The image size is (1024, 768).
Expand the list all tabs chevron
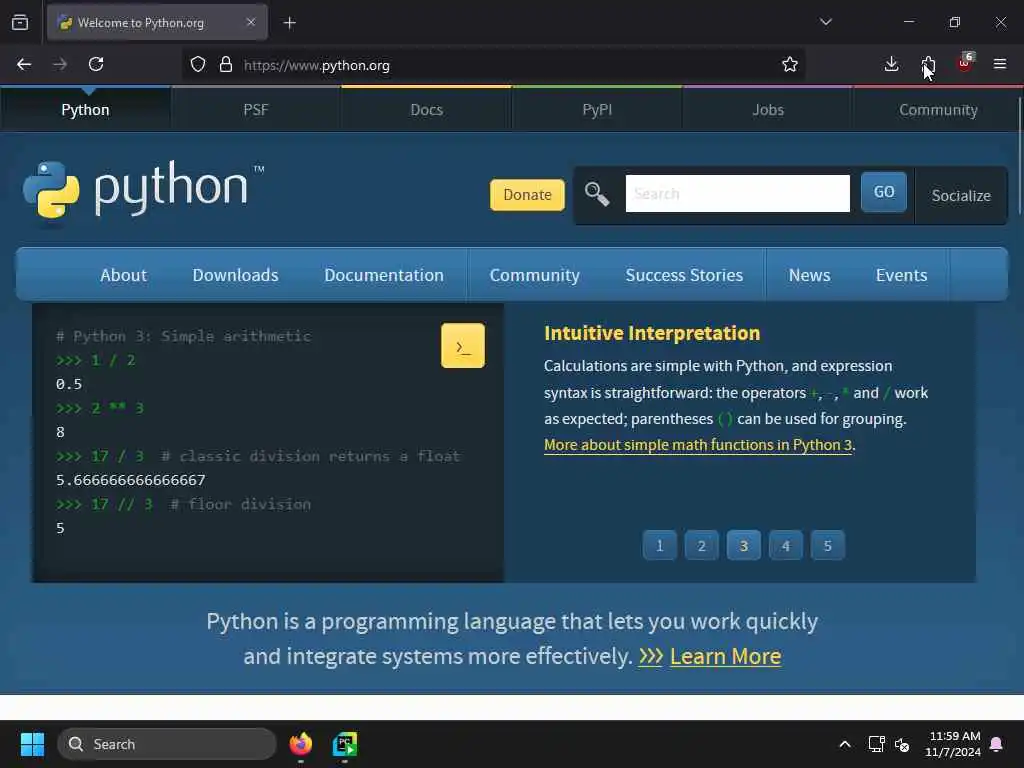(825, 22)
